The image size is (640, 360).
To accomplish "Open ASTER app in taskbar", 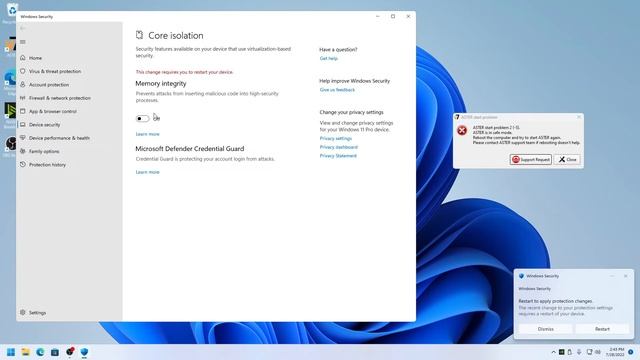I will (70, 351).
